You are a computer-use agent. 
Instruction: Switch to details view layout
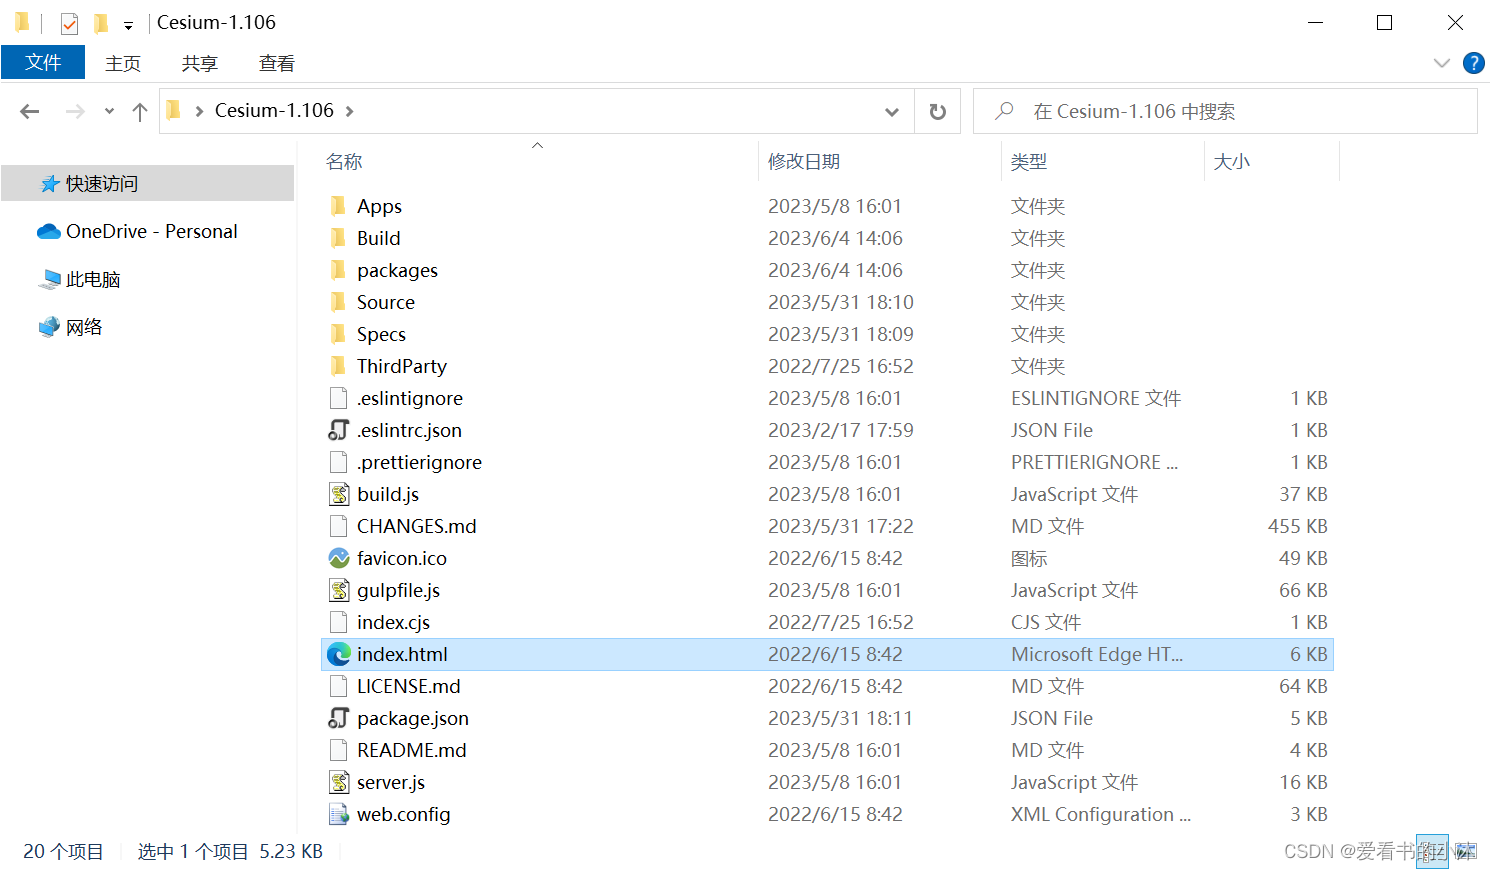click(x=1432, y=851)
